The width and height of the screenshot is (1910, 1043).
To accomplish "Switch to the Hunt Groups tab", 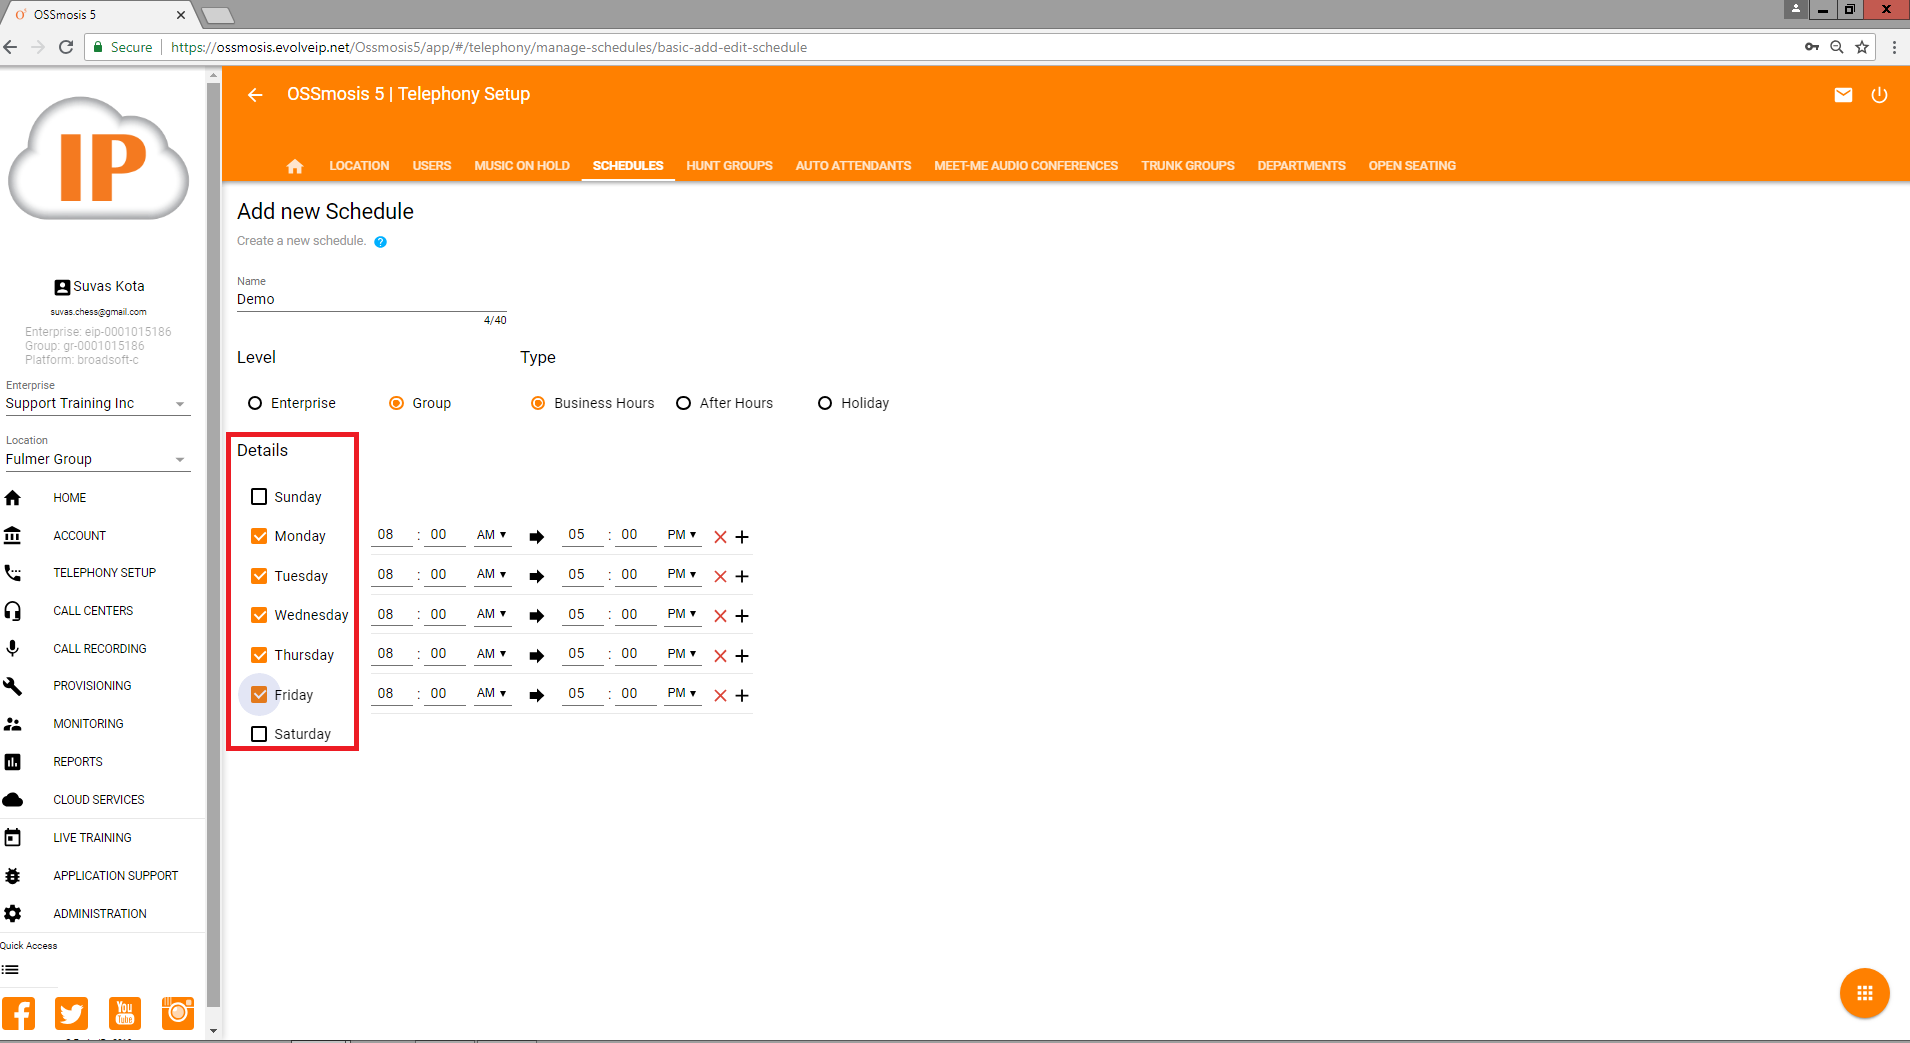I will tap(729, 166).
